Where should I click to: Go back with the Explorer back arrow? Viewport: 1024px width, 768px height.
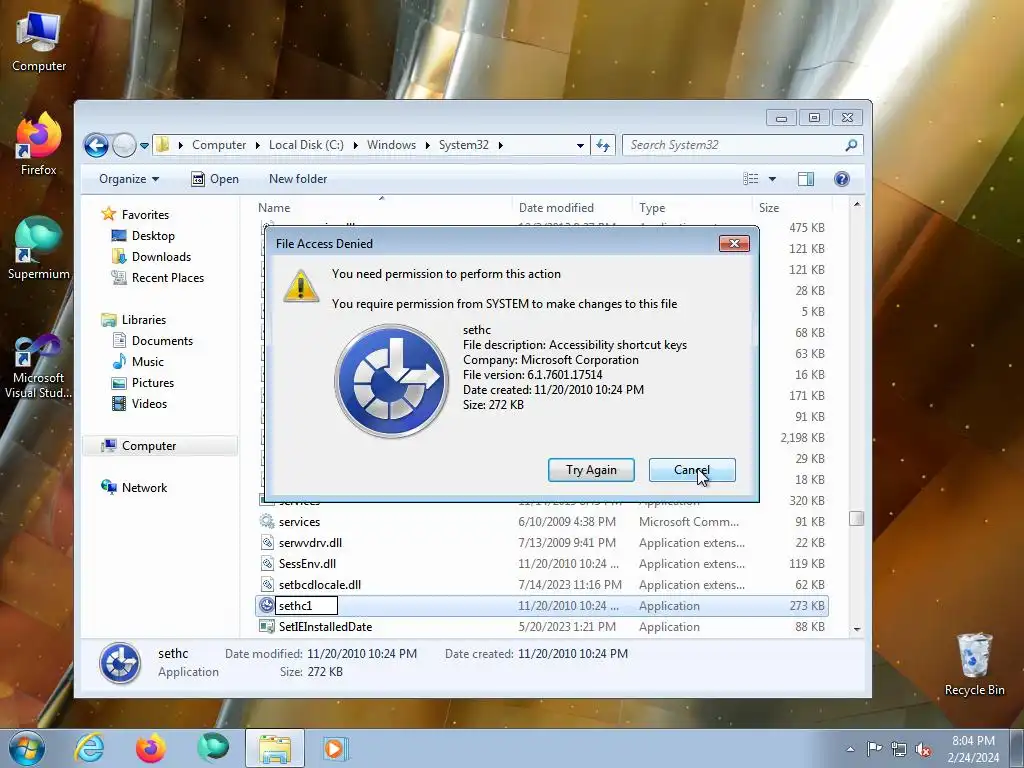point(96,145)
